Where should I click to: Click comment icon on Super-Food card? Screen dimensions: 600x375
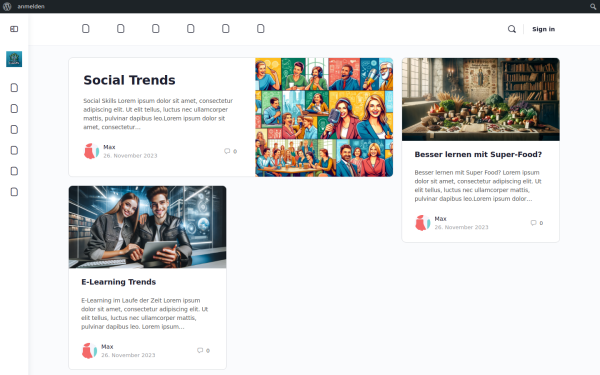[x=533, y=223]
